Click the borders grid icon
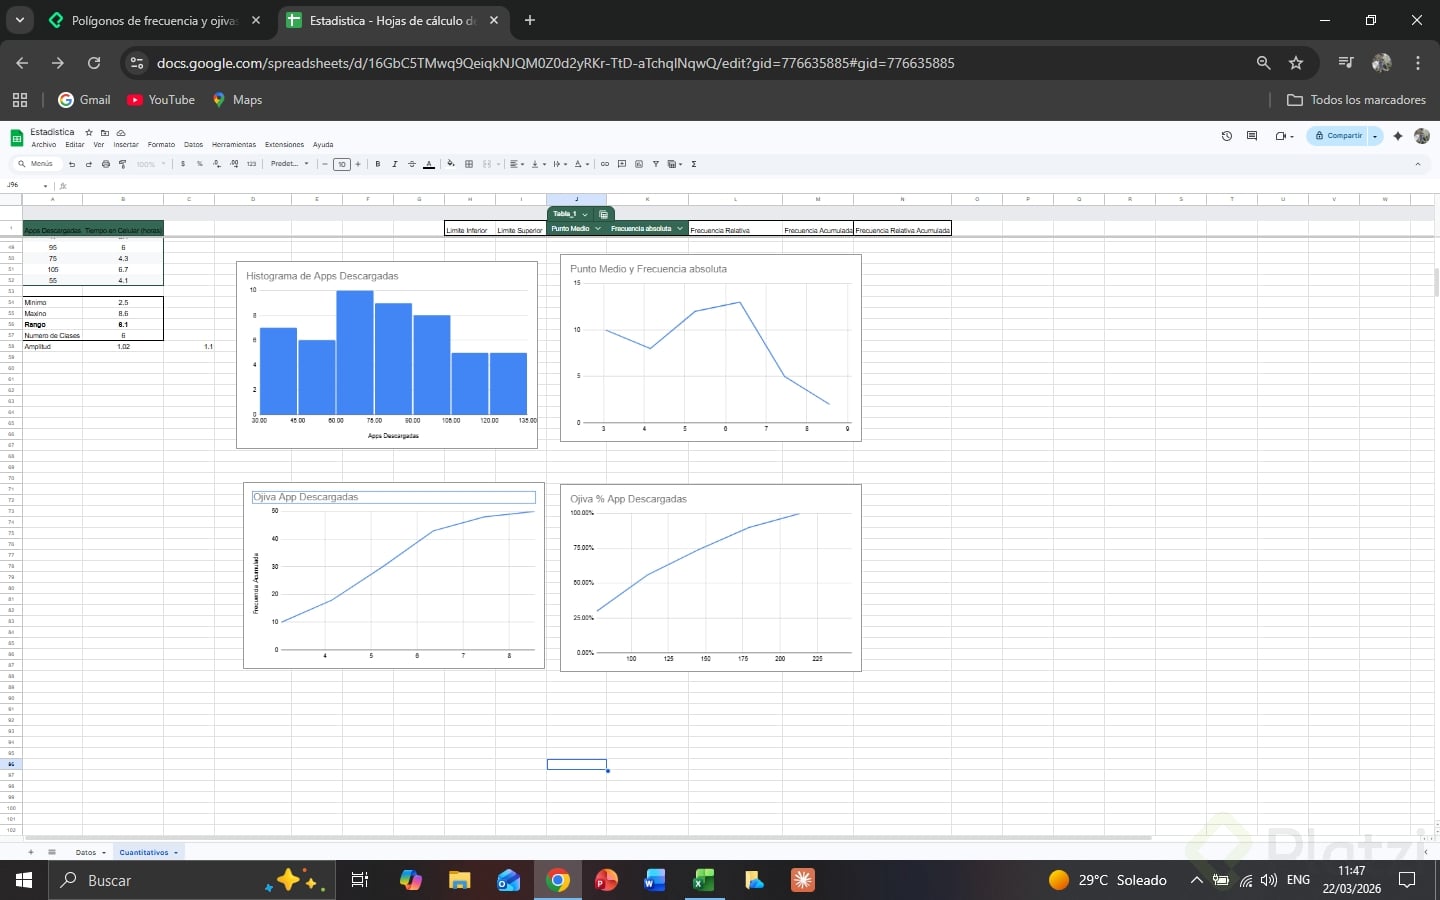 (x=469, y=164)
